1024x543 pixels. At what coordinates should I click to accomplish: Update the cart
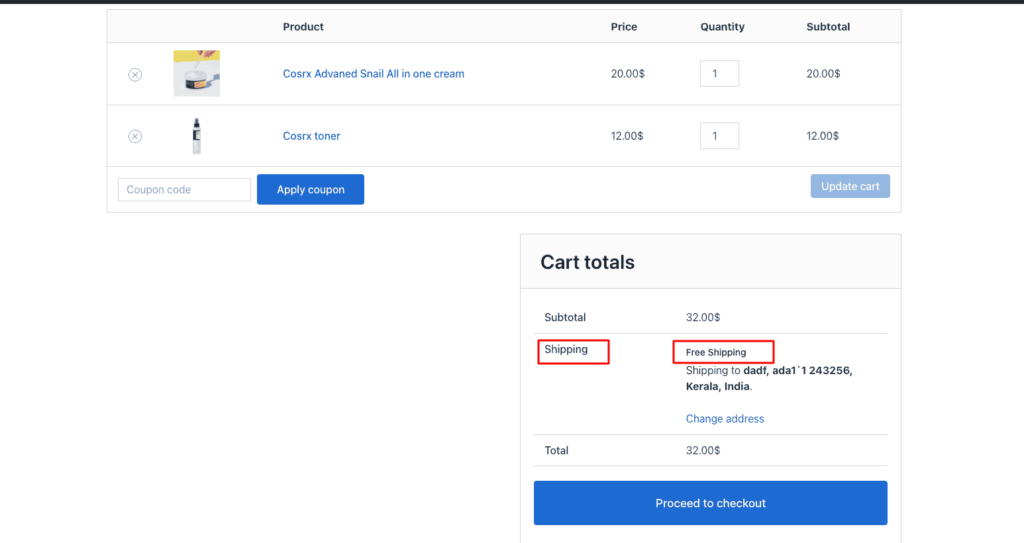[x=850, y=186]
